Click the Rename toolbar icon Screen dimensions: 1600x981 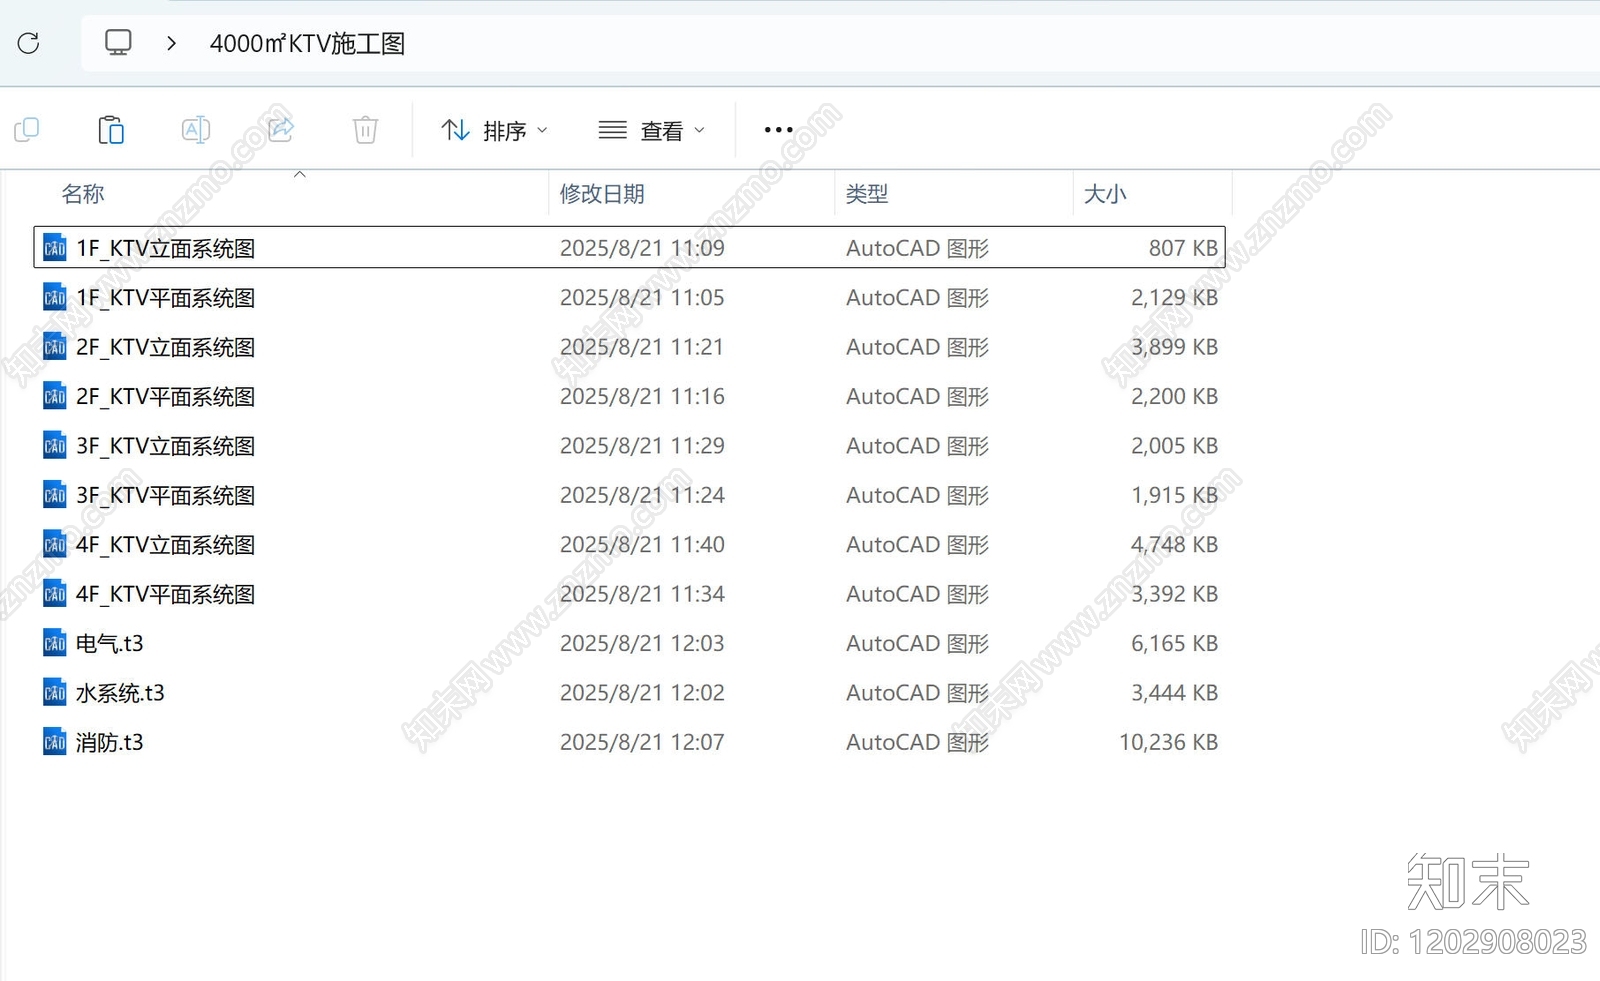(x=196, y=130)
